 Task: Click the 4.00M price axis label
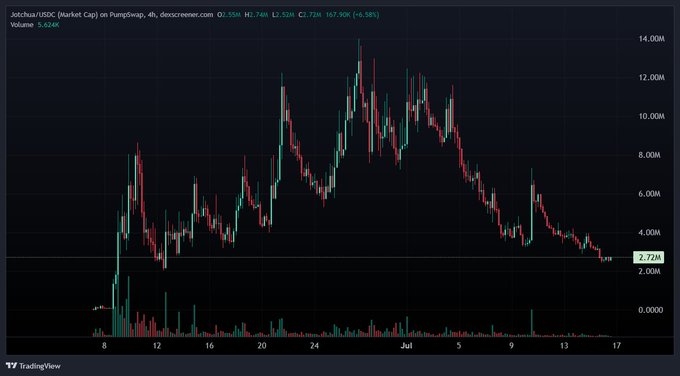point(650,232)
